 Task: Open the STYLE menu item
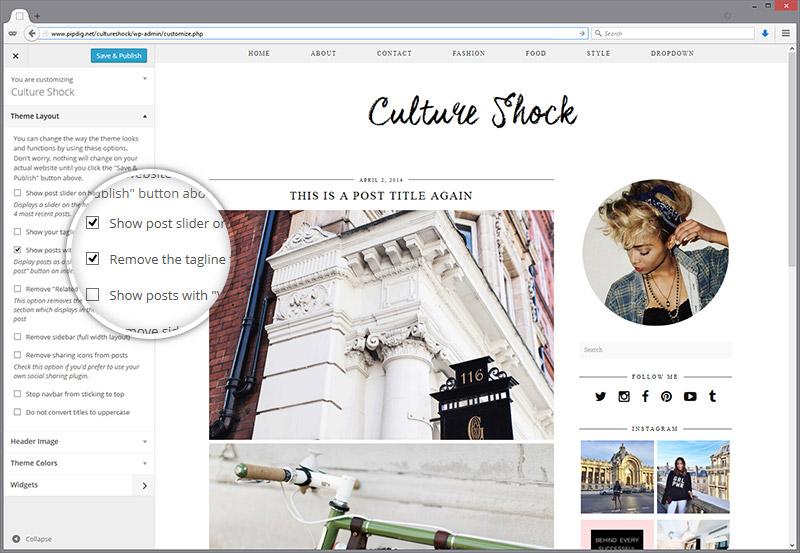[598, 53]
